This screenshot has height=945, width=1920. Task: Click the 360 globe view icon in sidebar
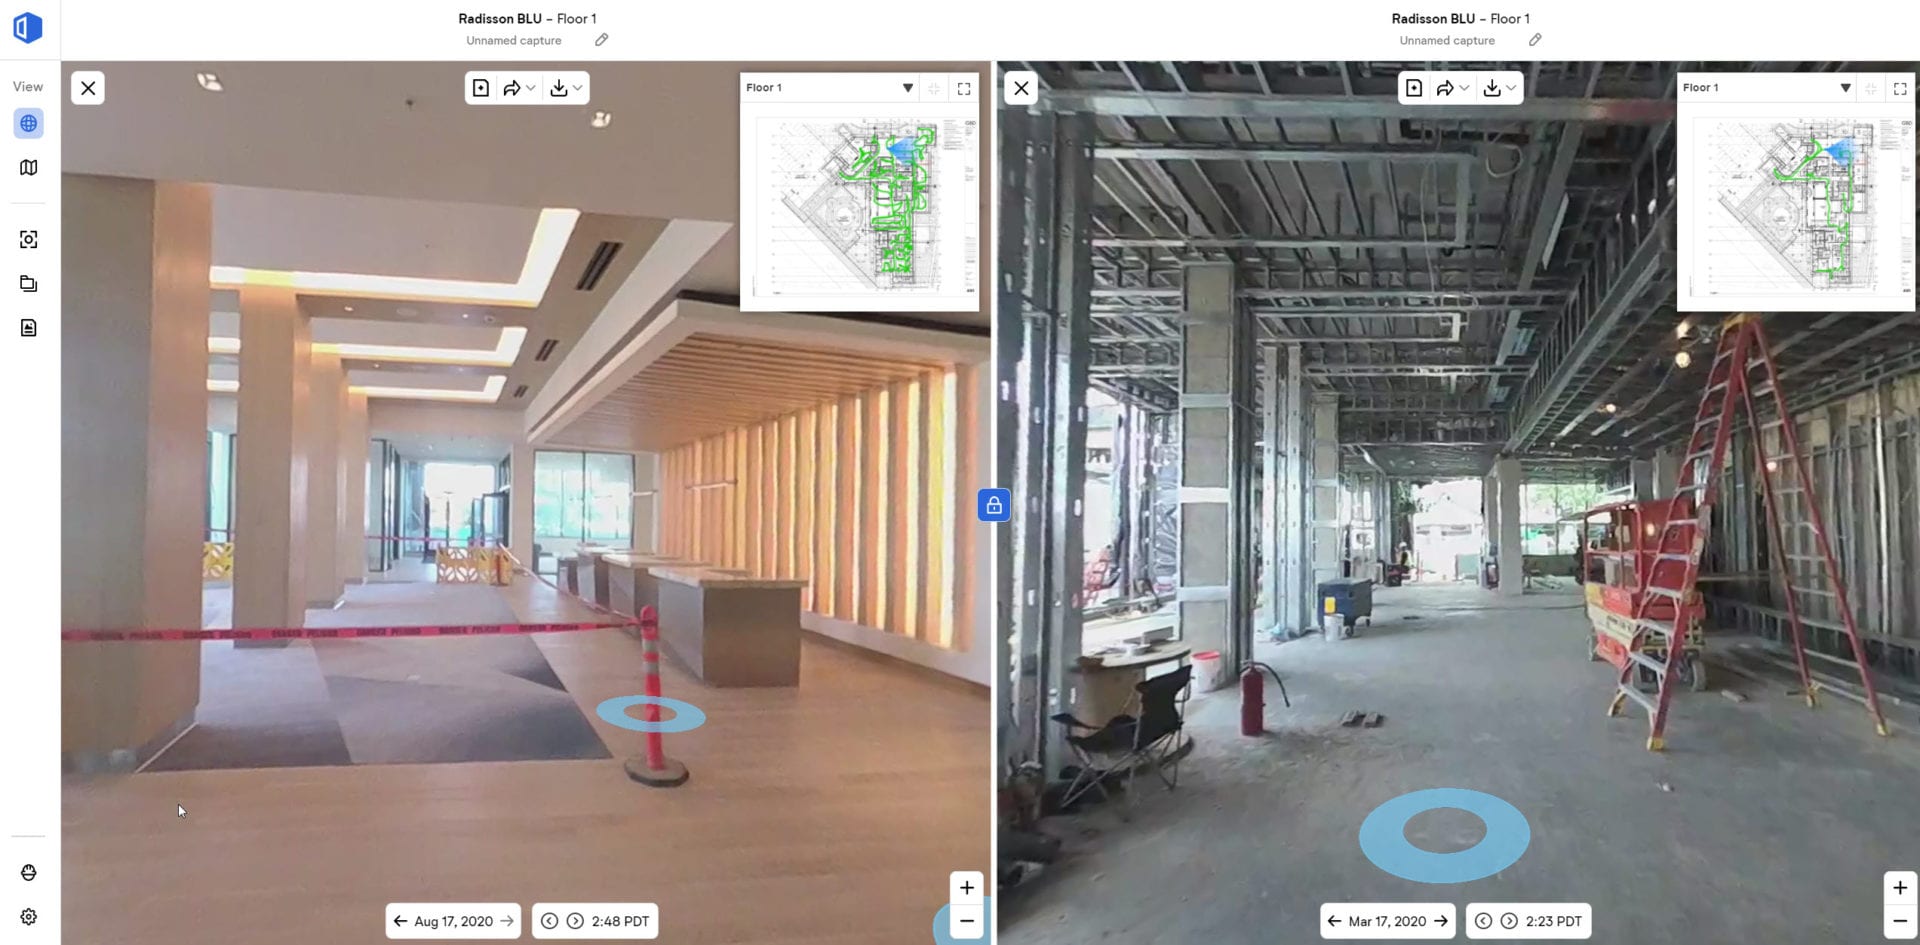pyautogui.click(x=28, y=124)
